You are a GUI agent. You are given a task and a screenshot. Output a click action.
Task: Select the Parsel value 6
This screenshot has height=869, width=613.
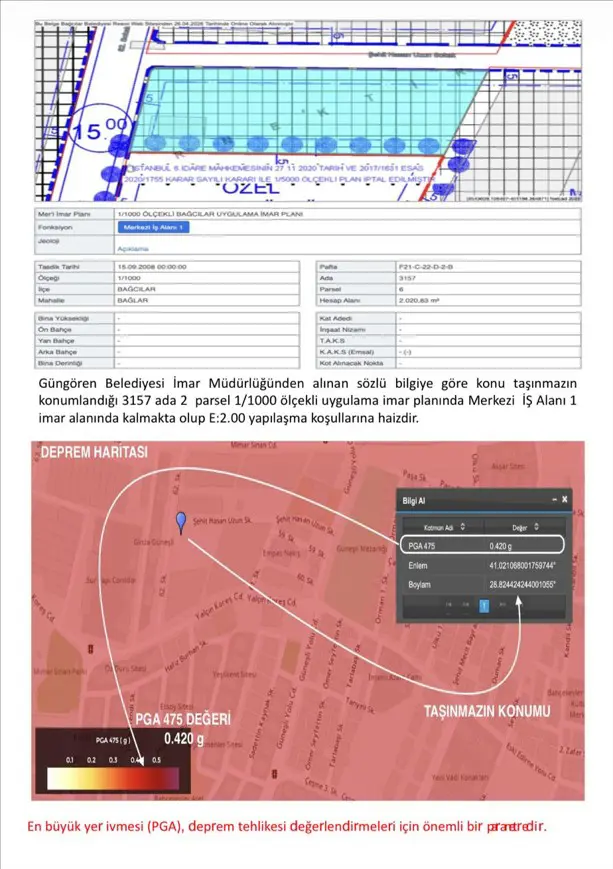(x=488, y=289)
